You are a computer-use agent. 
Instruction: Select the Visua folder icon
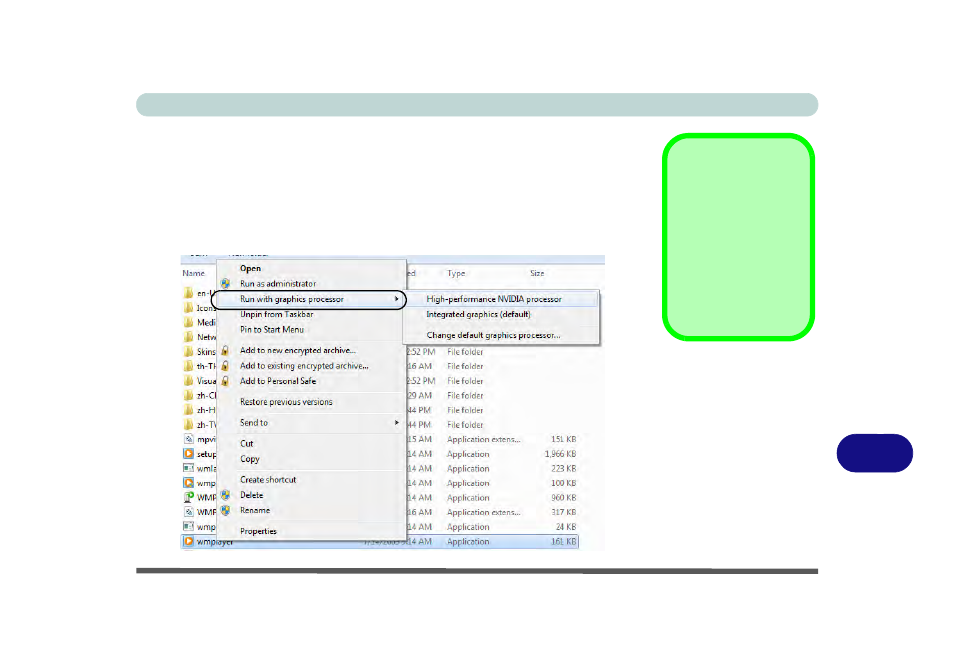pyautogui.click(x=189, y=380)
